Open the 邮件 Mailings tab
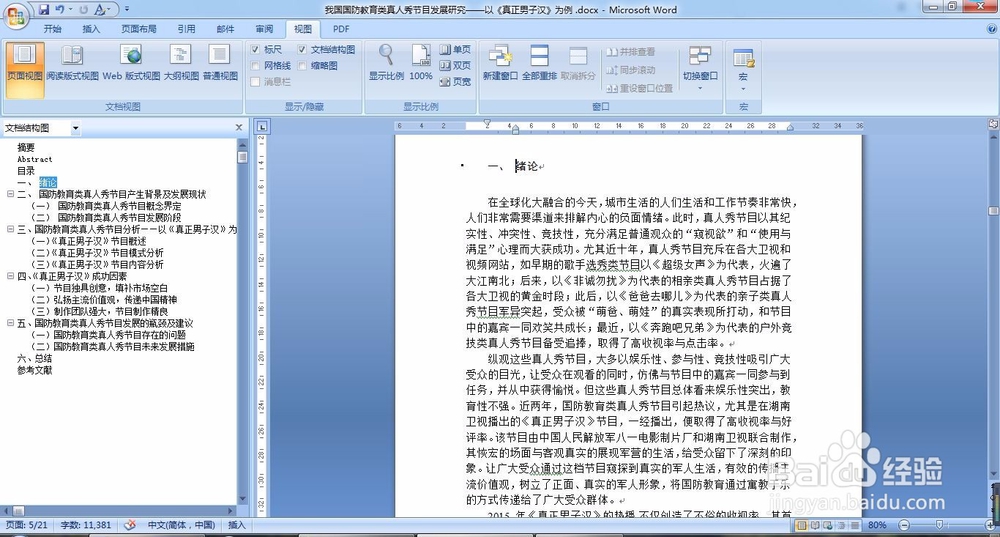This screenshot has width=1000, height=537. tap(225, 29)
